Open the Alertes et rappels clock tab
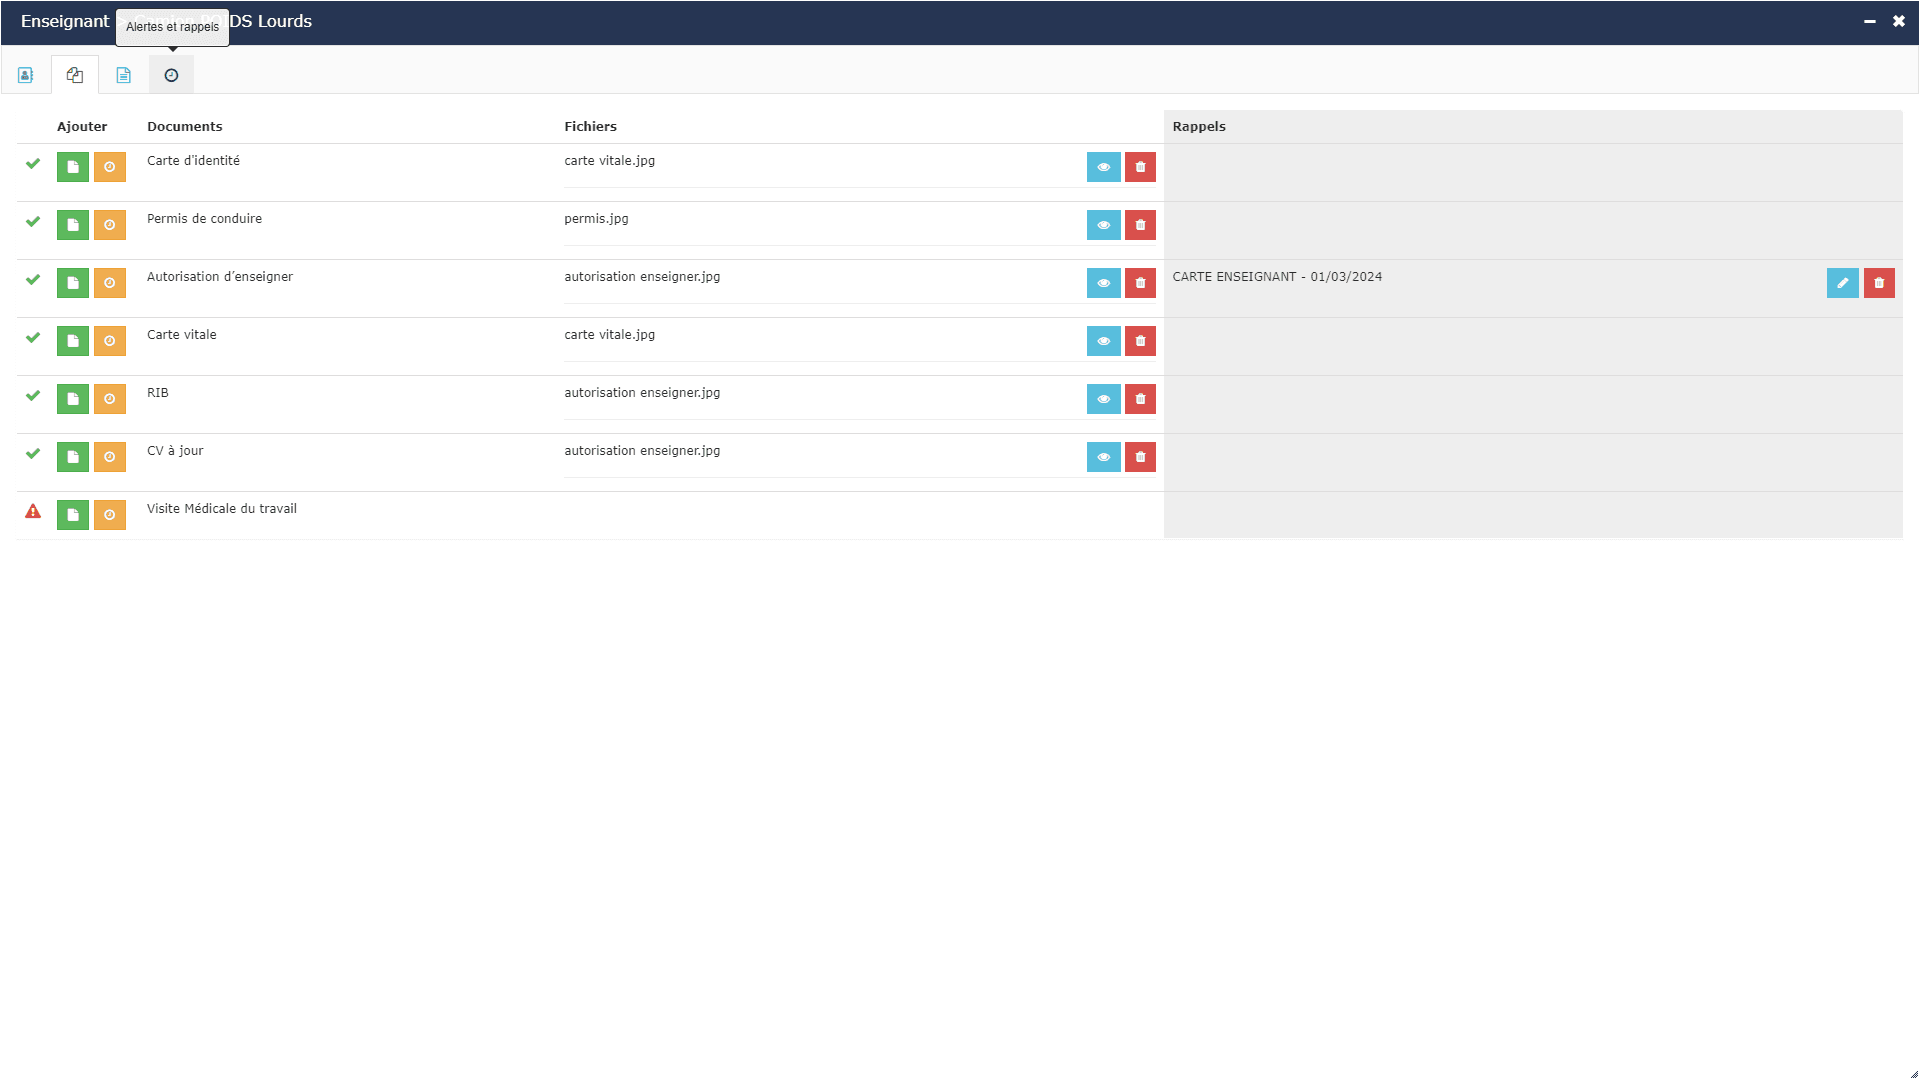This screenshot has height=1080, width=1920. (171, 75)
